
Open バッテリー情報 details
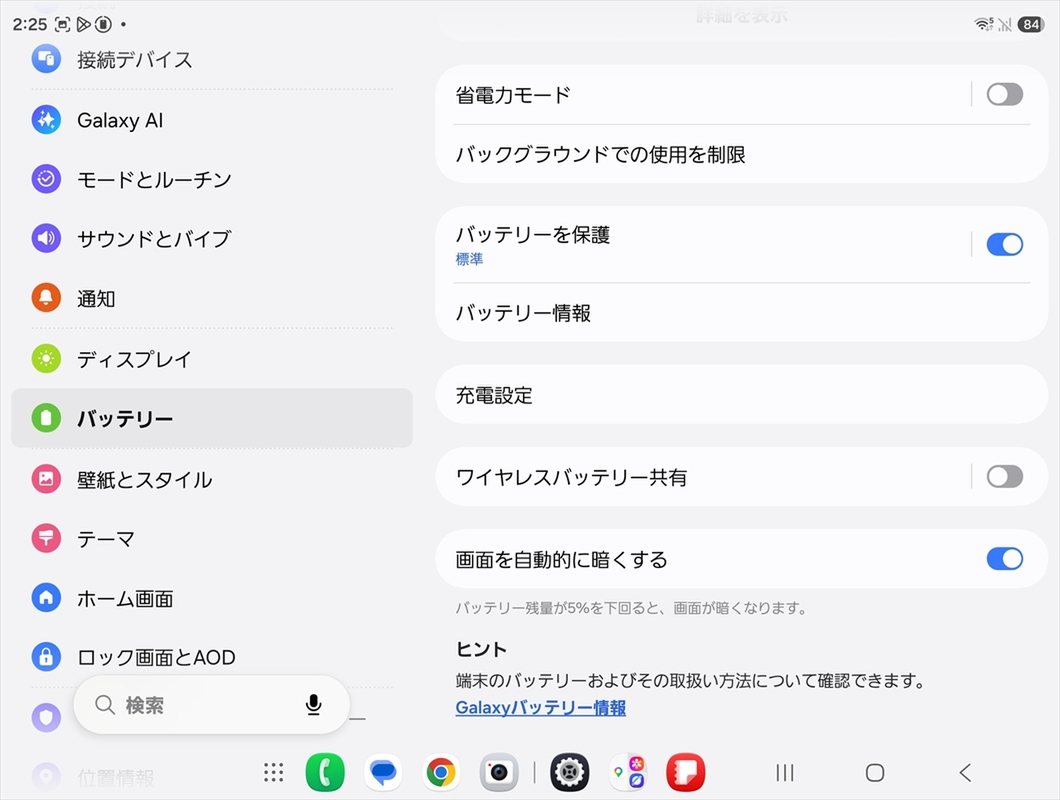coord(742,313)
